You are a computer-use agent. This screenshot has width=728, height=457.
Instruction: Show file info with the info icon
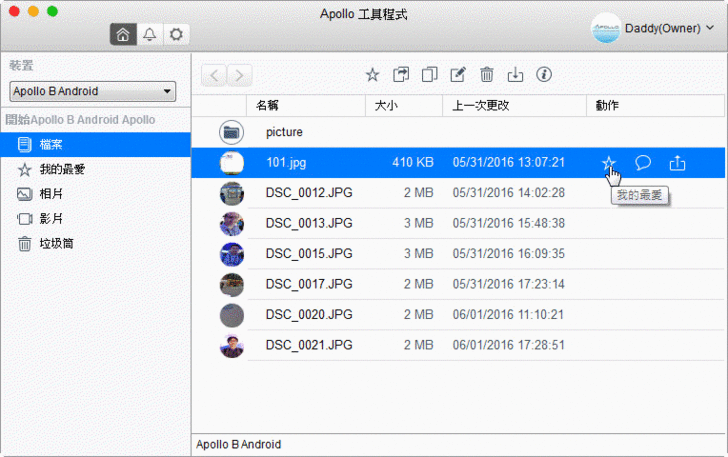(545, 74)
